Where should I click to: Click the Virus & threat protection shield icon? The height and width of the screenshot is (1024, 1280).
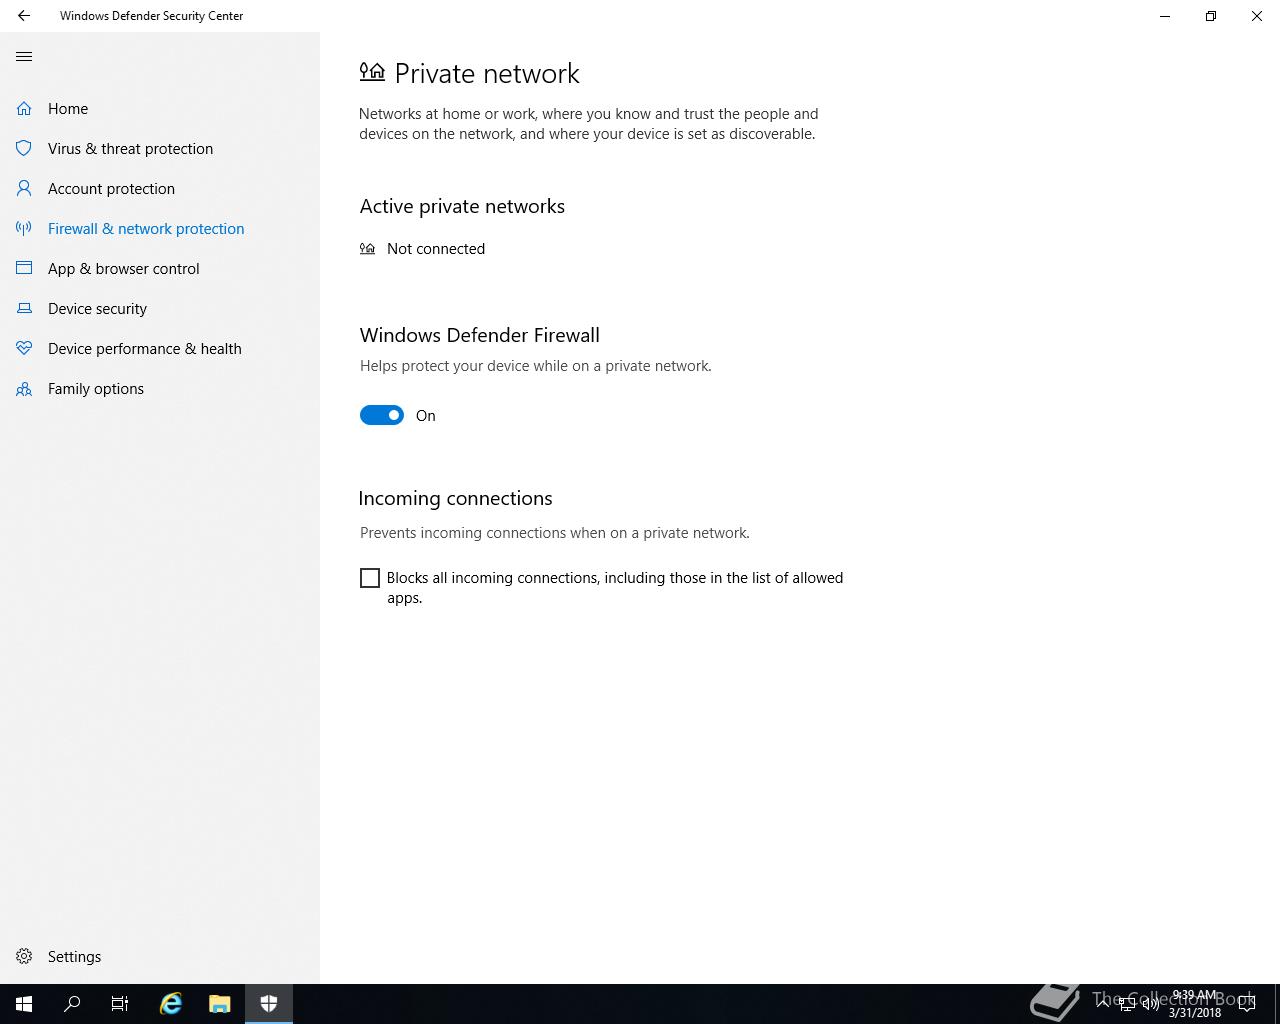pyautogui.click(x=24, y=148)
